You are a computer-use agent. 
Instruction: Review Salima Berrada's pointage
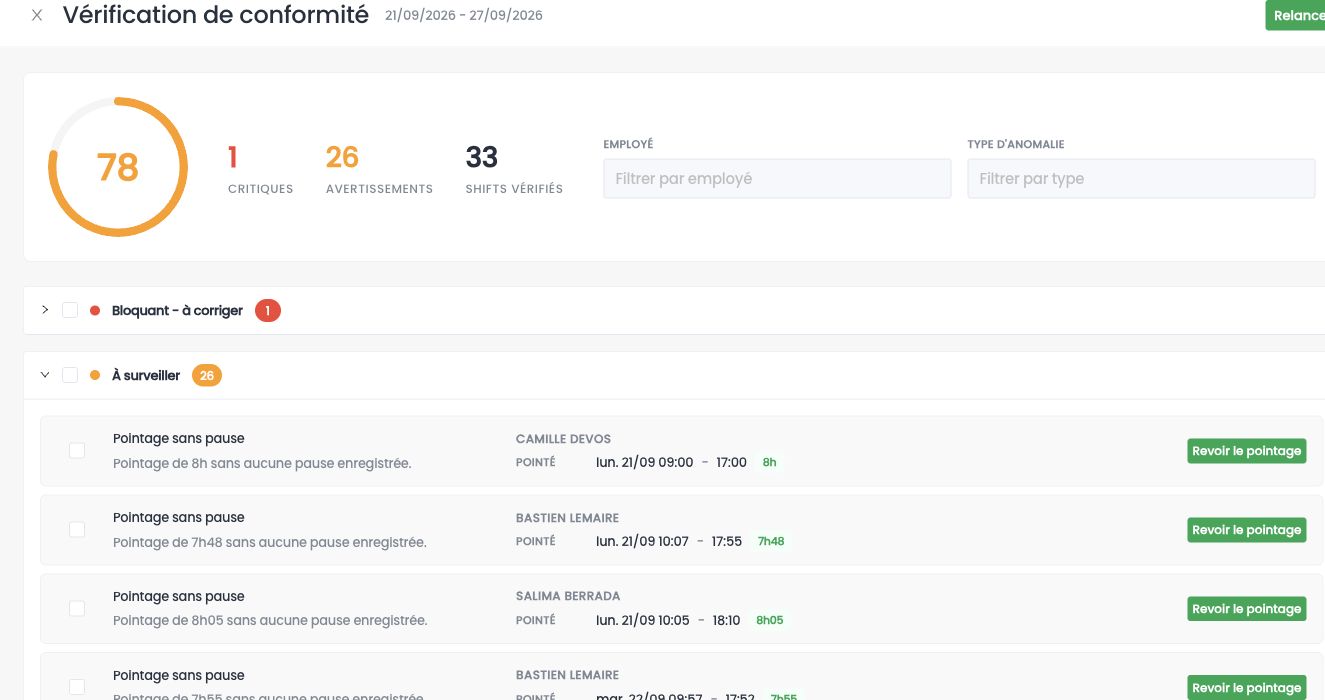(x=1247, y=609)
